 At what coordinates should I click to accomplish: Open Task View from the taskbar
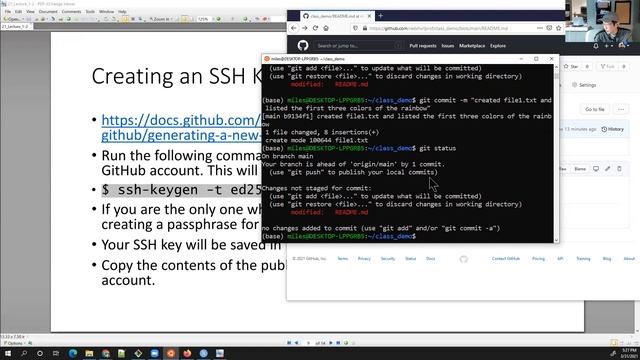(56, 353)
